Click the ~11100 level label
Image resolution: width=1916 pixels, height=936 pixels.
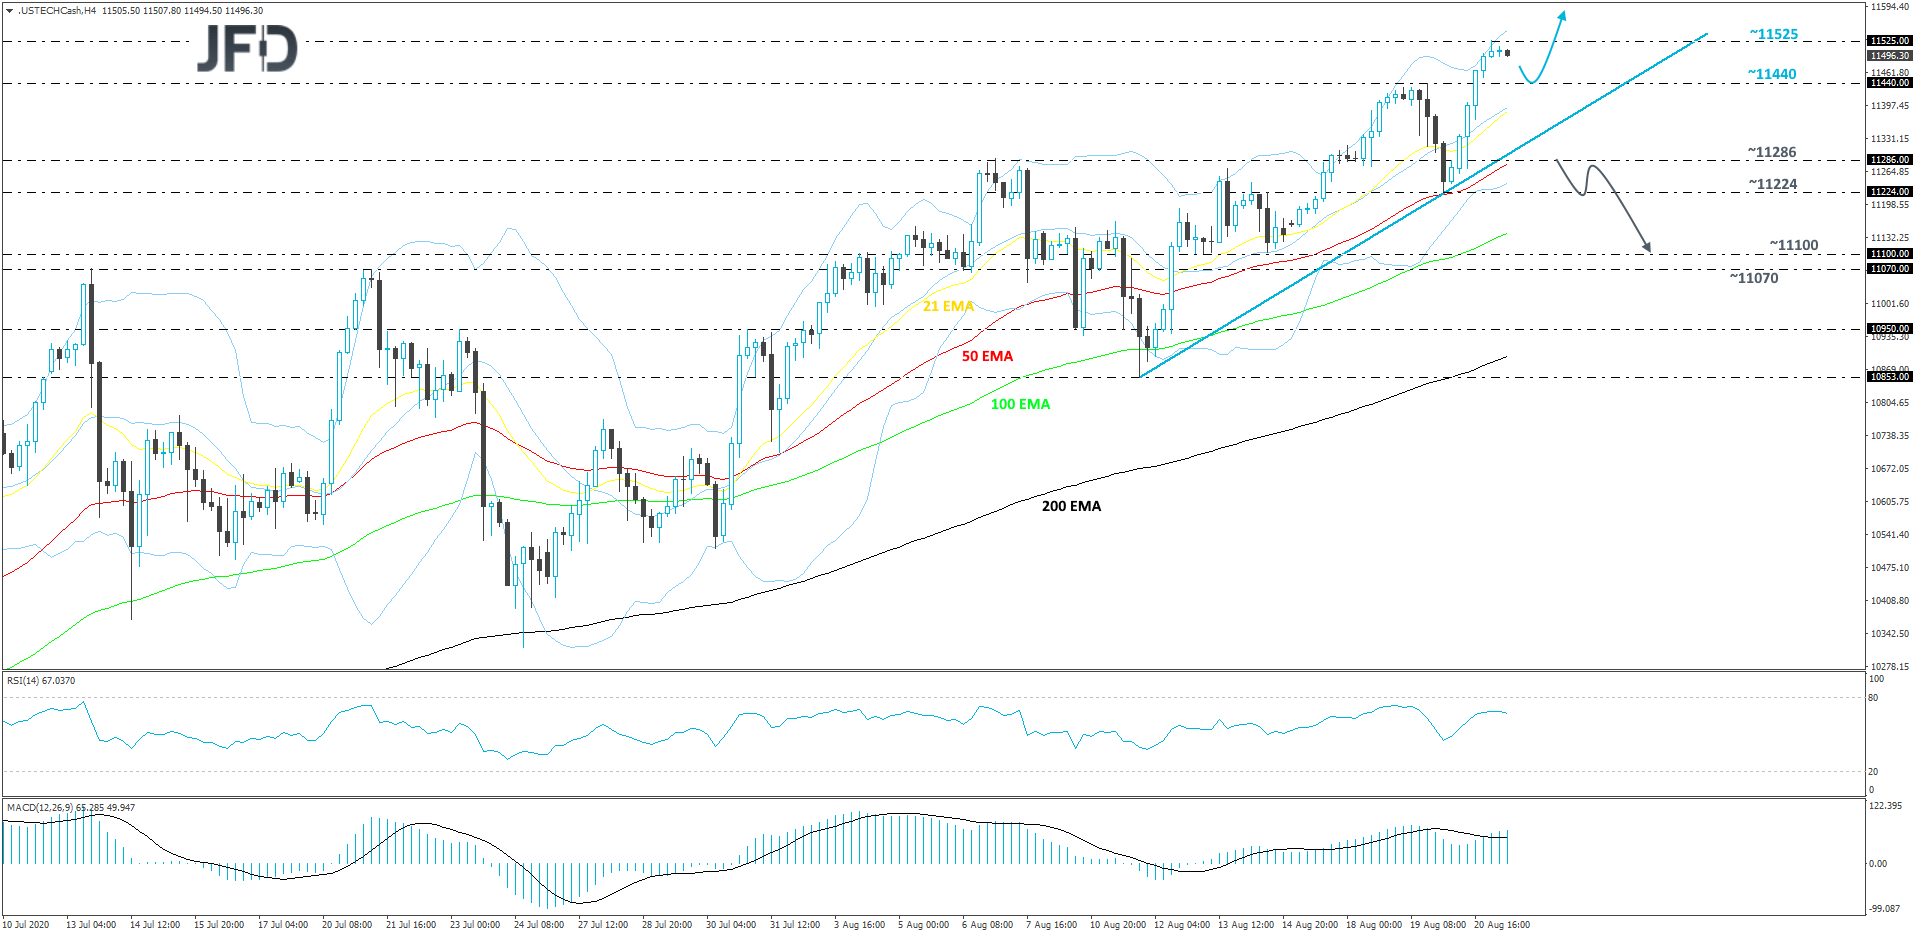(1794, 245)
